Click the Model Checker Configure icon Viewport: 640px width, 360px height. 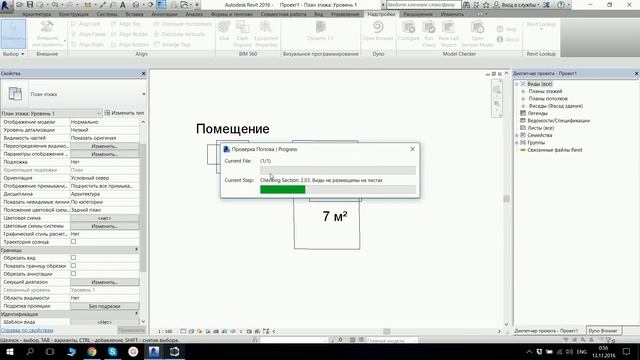(x=409, y=27)
